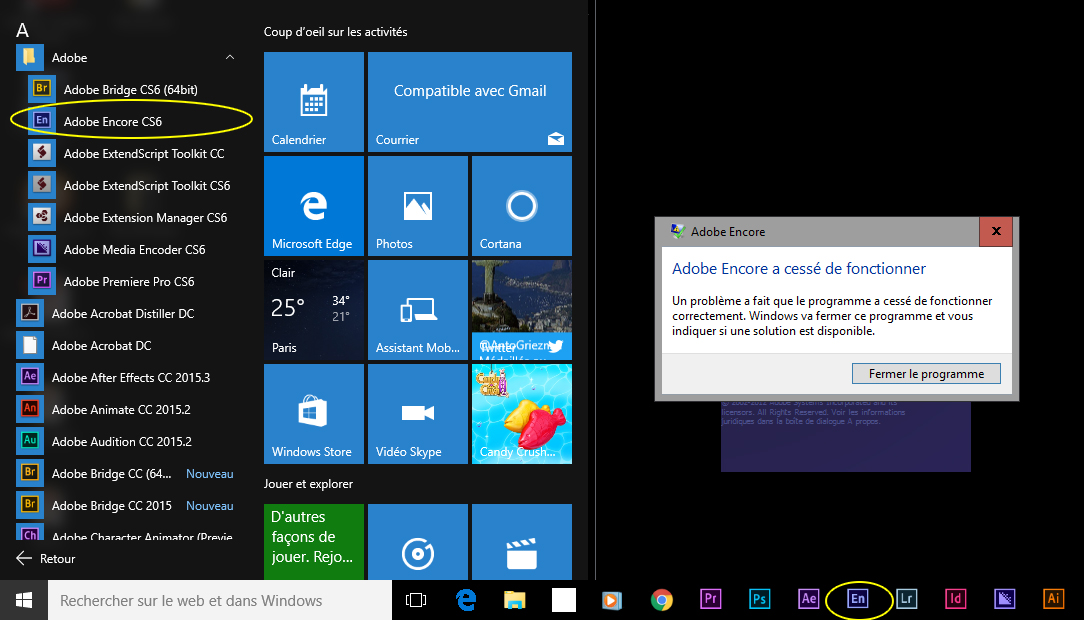Open Adobe Media Encoder CS6 from app list
The width and height of the screenshot is (1084, 620).
click(x=134, y=250)
